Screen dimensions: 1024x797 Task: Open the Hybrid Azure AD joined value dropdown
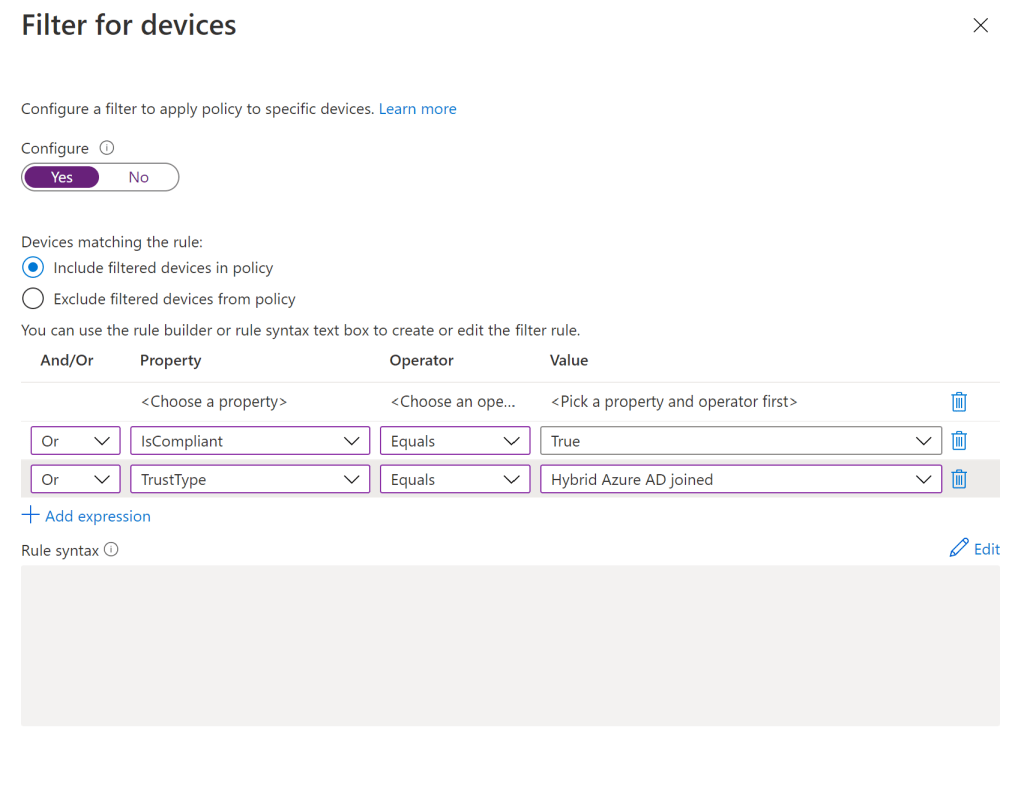[740, 480]
